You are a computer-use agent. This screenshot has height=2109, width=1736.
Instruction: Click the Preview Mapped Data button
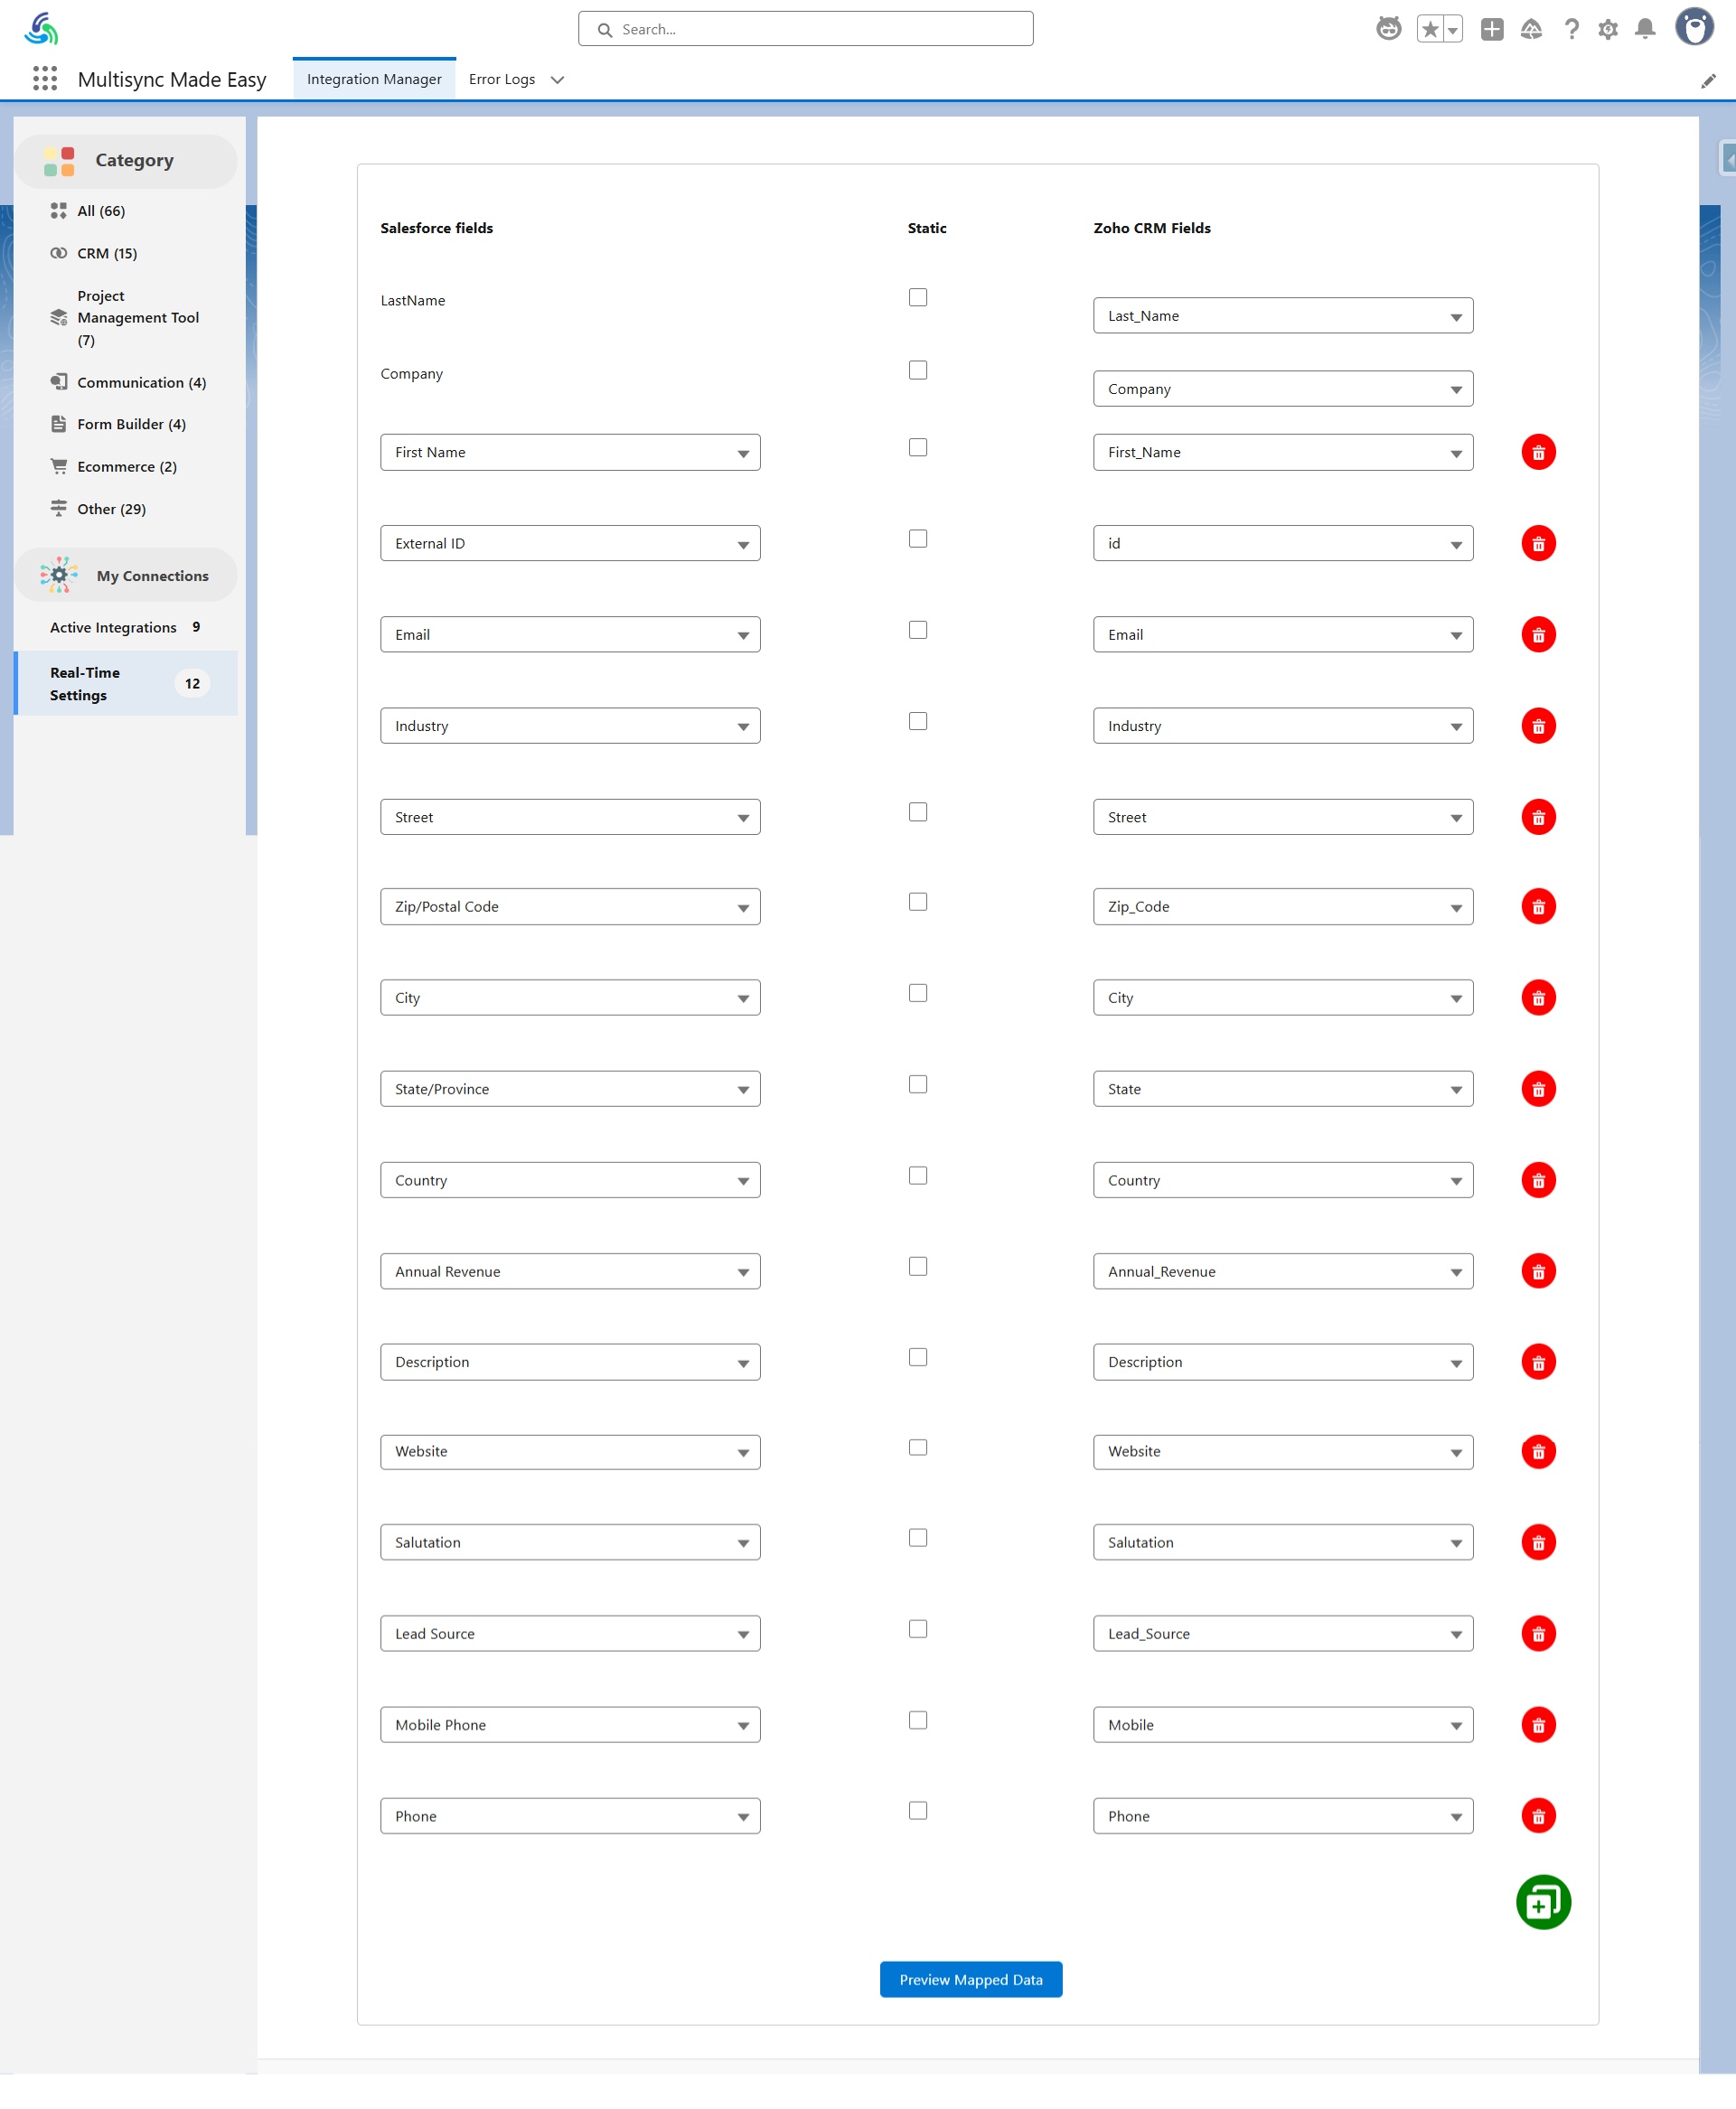[970, 1979]
